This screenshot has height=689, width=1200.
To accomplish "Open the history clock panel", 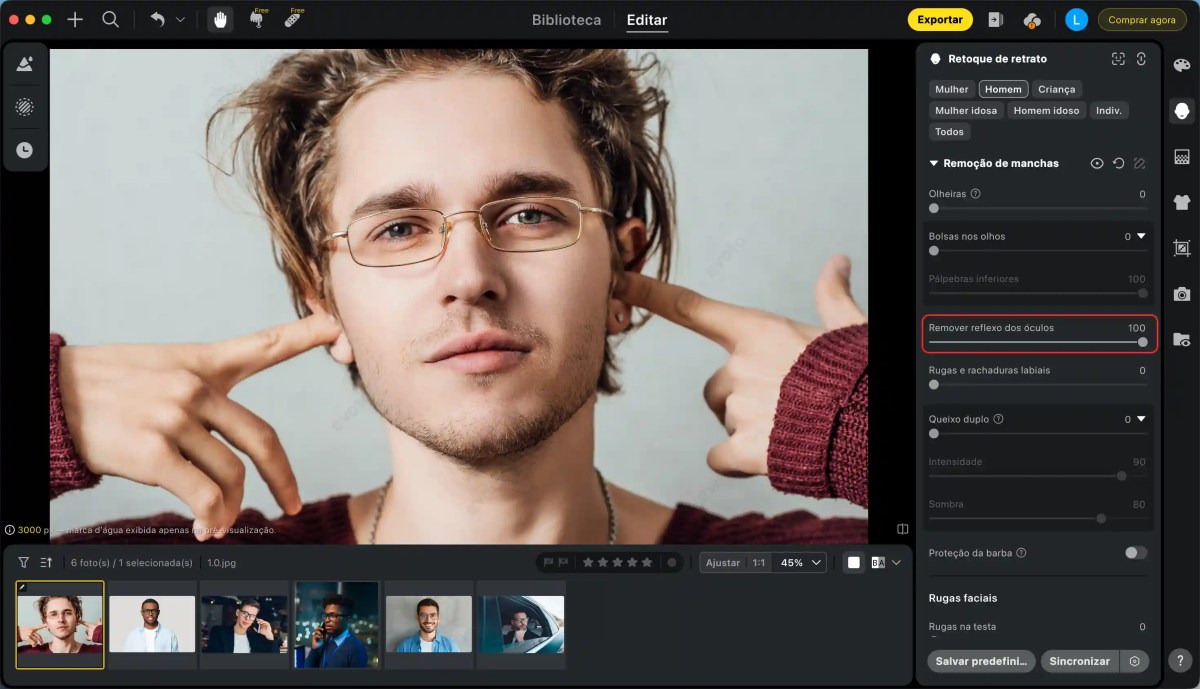I will coord(25,150).
